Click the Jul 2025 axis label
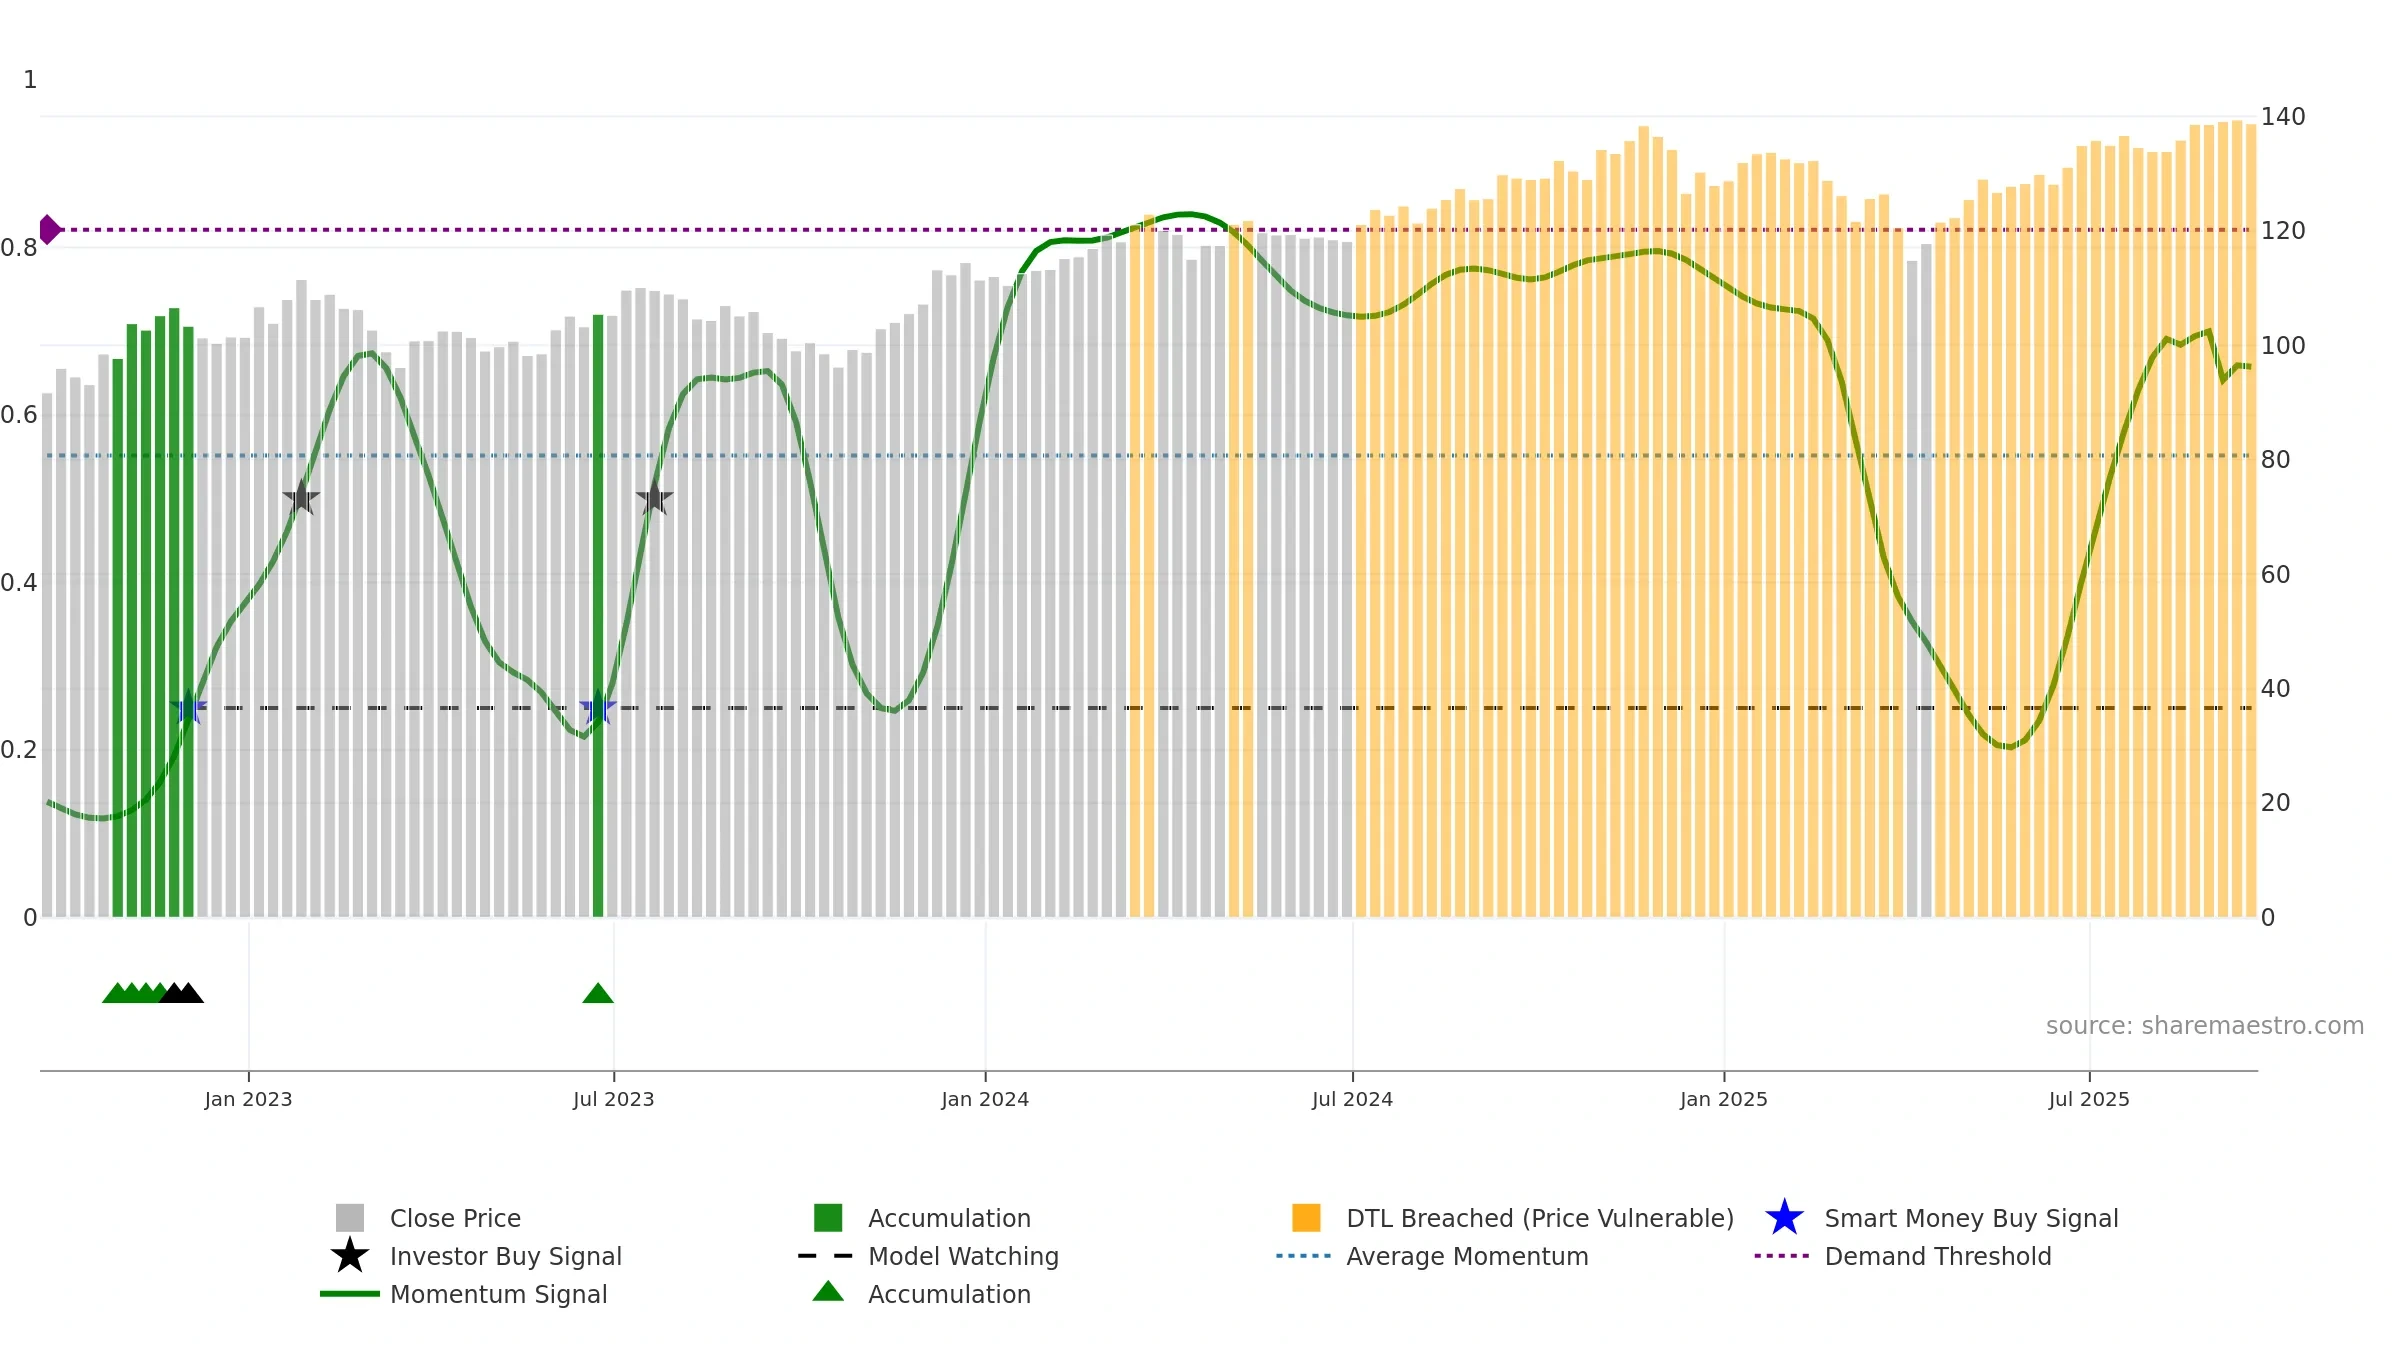Viewport: 2400px width, 1350px height. tap(2089, 1099)
